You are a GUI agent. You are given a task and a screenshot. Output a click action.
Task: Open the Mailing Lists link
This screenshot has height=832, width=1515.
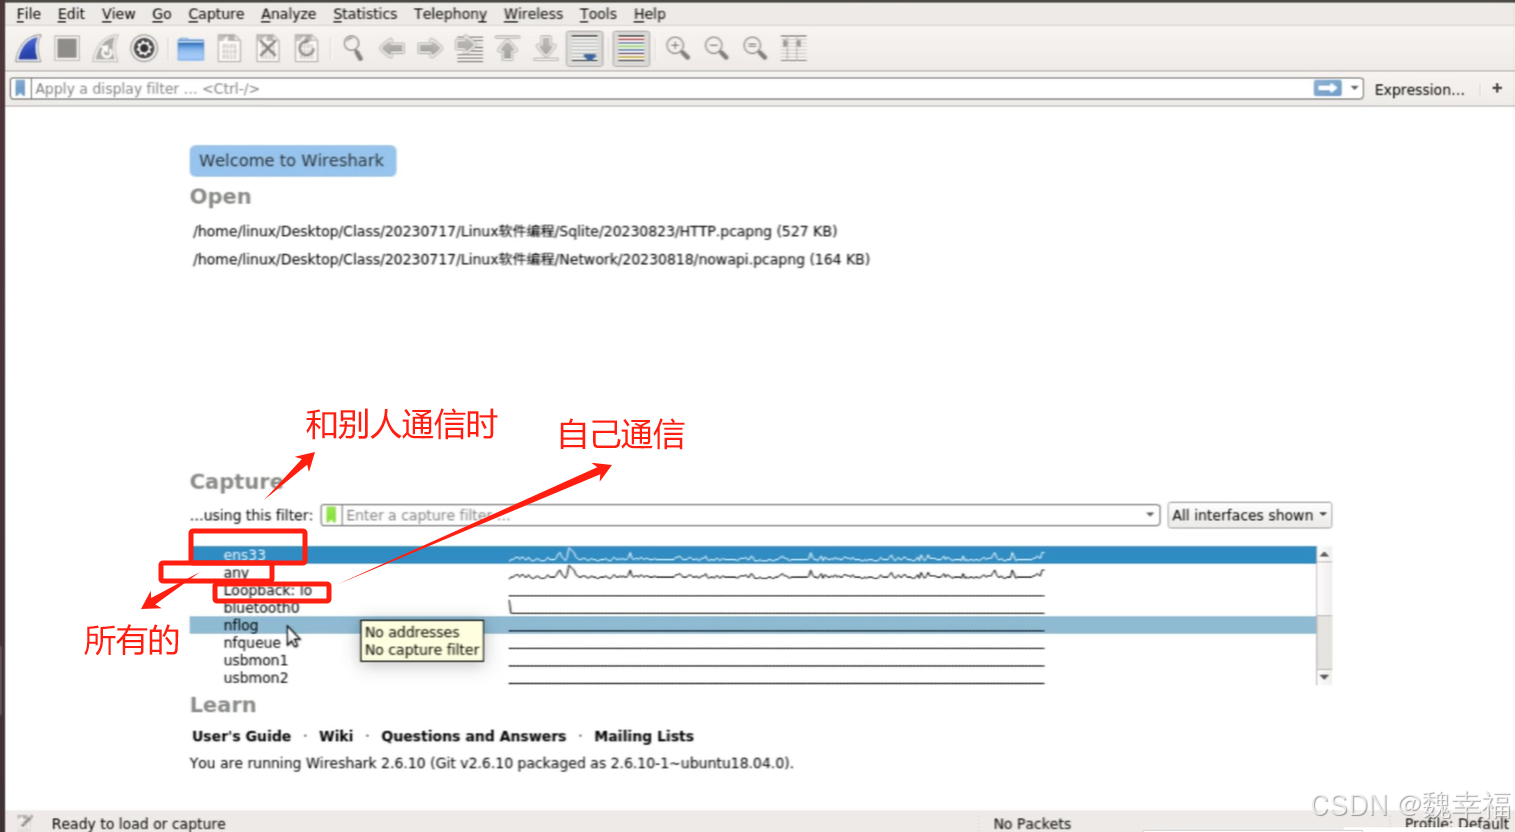[644, 736]
